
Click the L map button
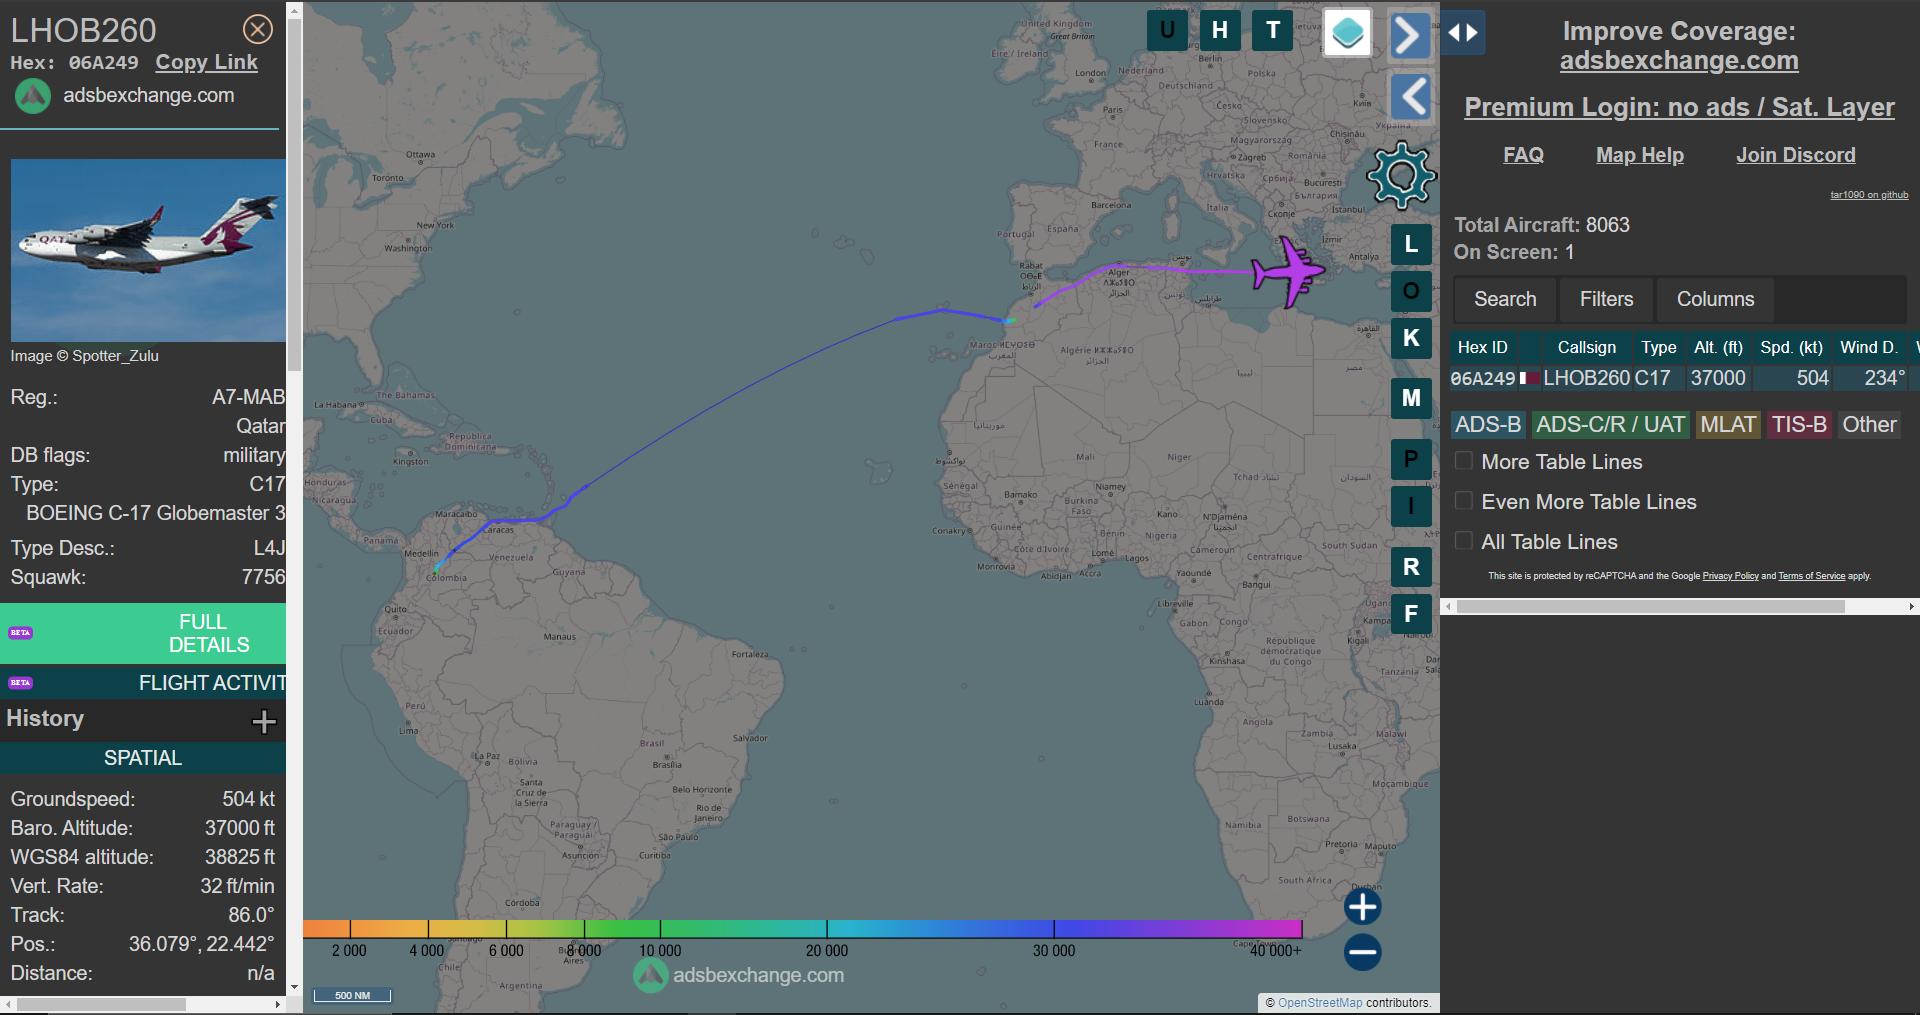[1411, 244]
